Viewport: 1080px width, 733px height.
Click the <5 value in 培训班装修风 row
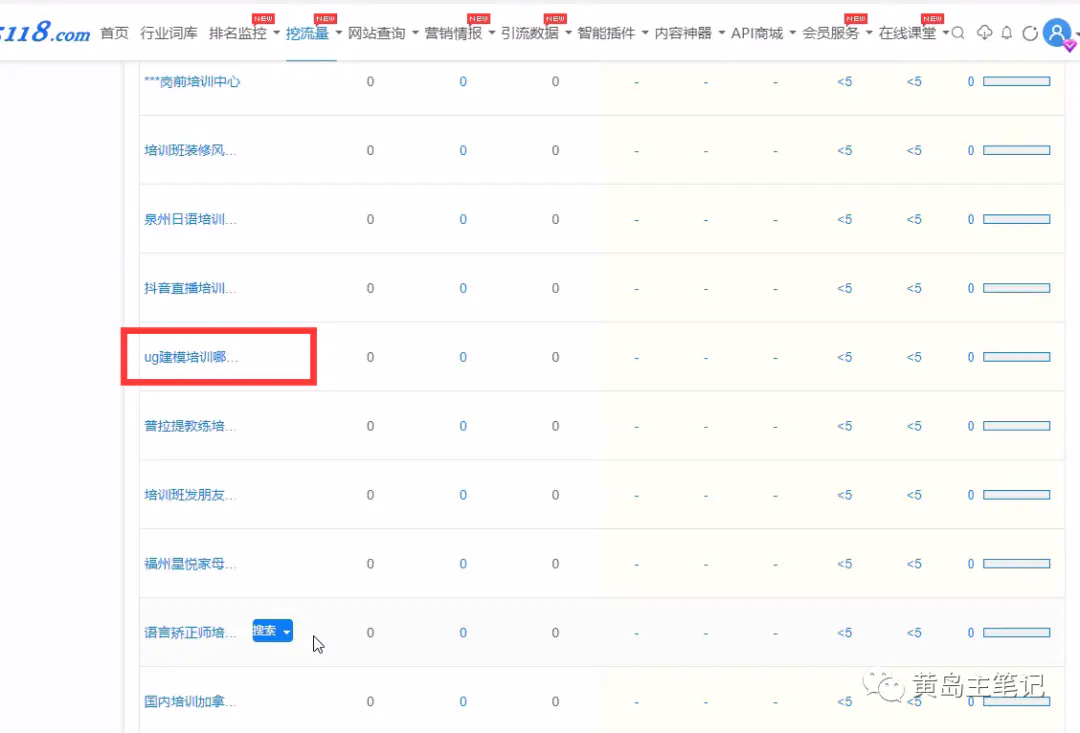point(845,151)
